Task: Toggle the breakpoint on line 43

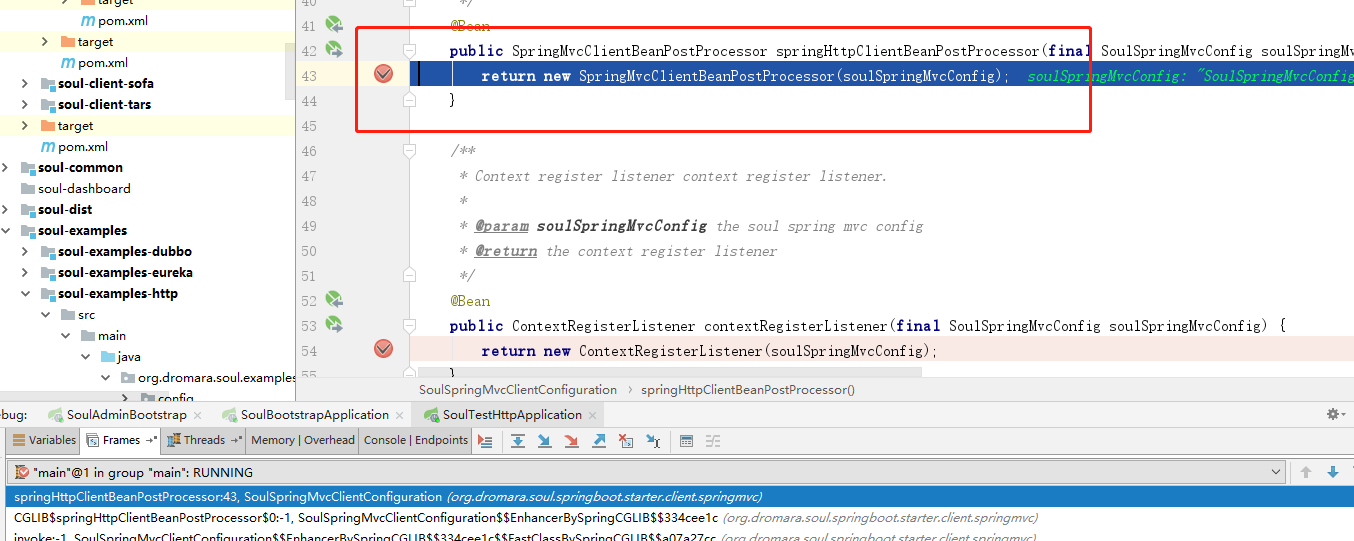Action: point(383,74)
